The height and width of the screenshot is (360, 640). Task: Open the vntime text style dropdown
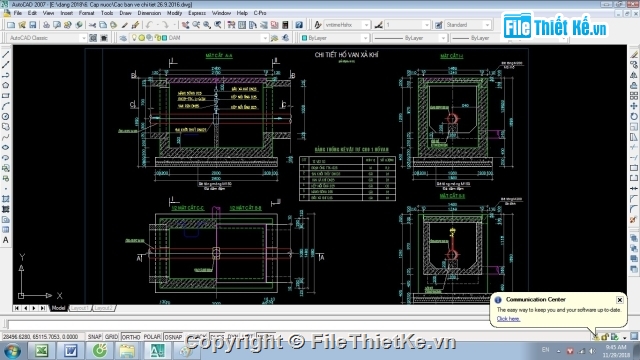366,25
